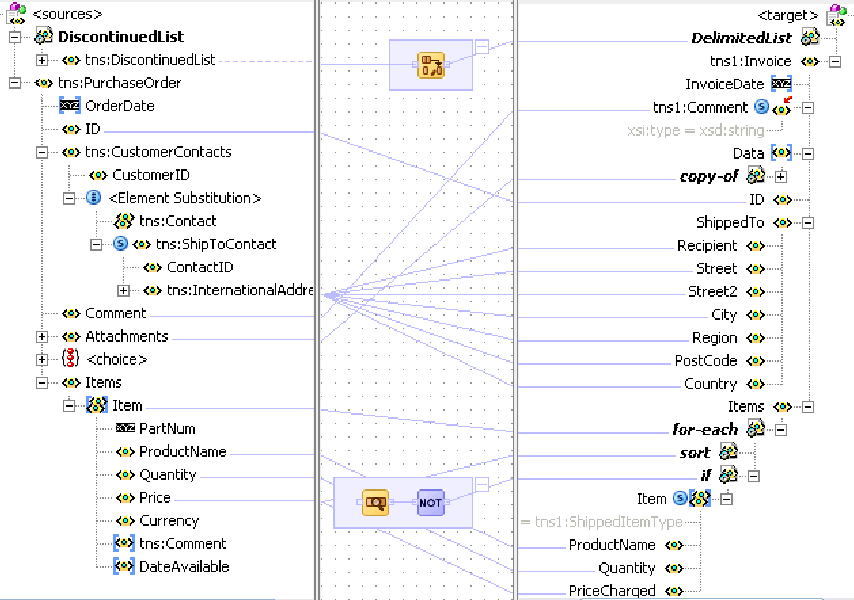This screenshot has height=600, width=854.
Task: Expand the tns:DiscontinuedList node
Action: 42,60
